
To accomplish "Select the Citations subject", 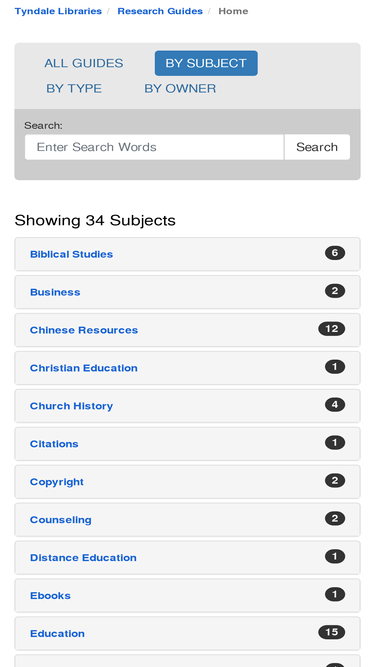I will coord(54,444).
